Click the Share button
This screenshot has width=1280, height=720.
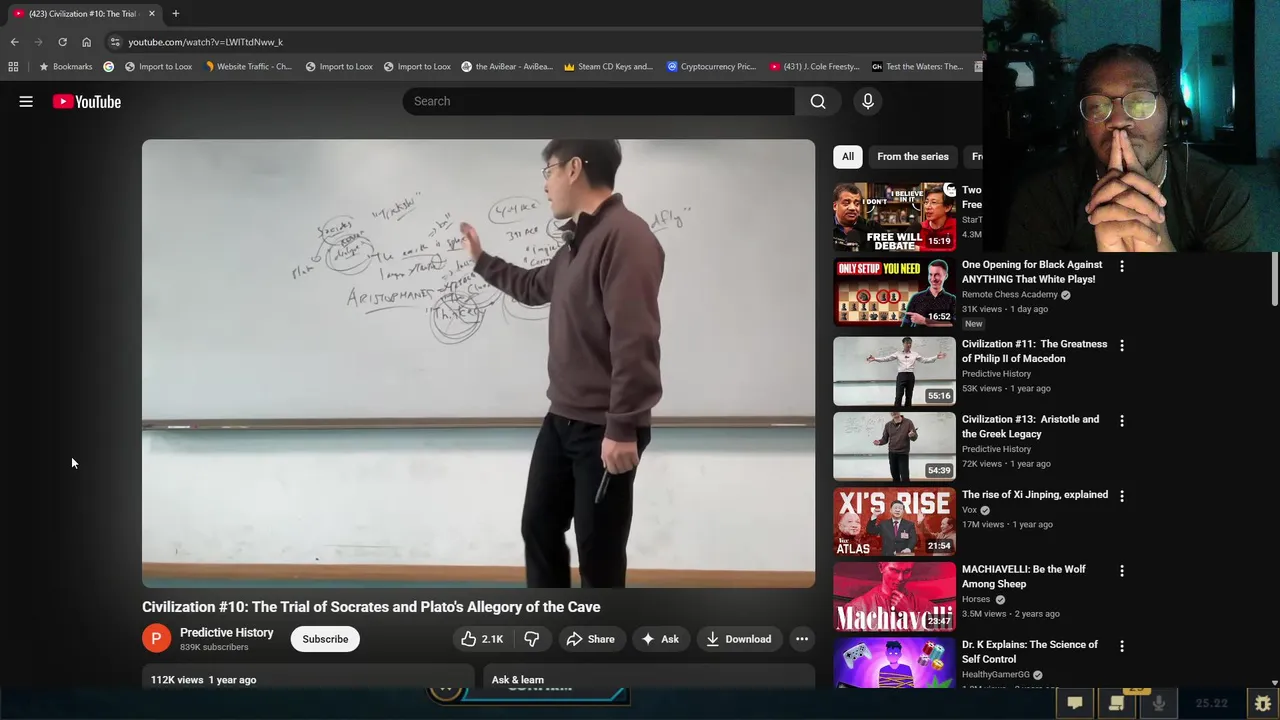(x=590, y=639)
